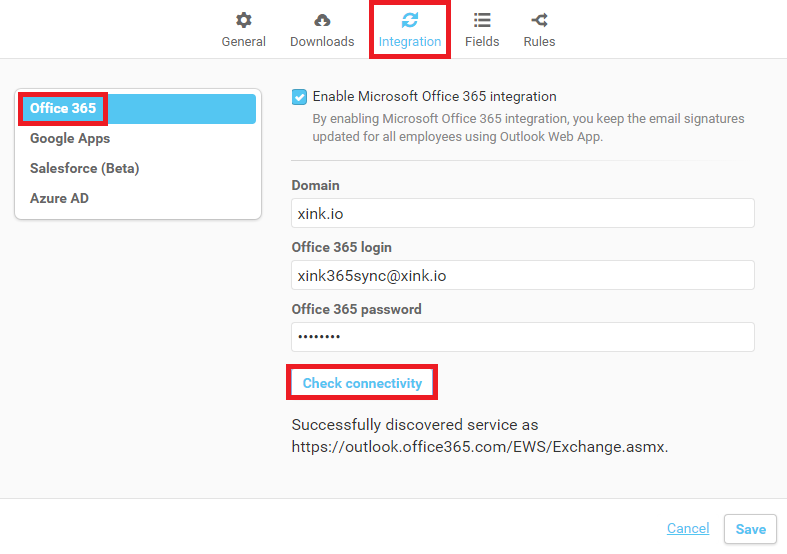The image size is (787, 554).
Task: Select Office 365 in the integration list
Action: [x=138, y=108]
